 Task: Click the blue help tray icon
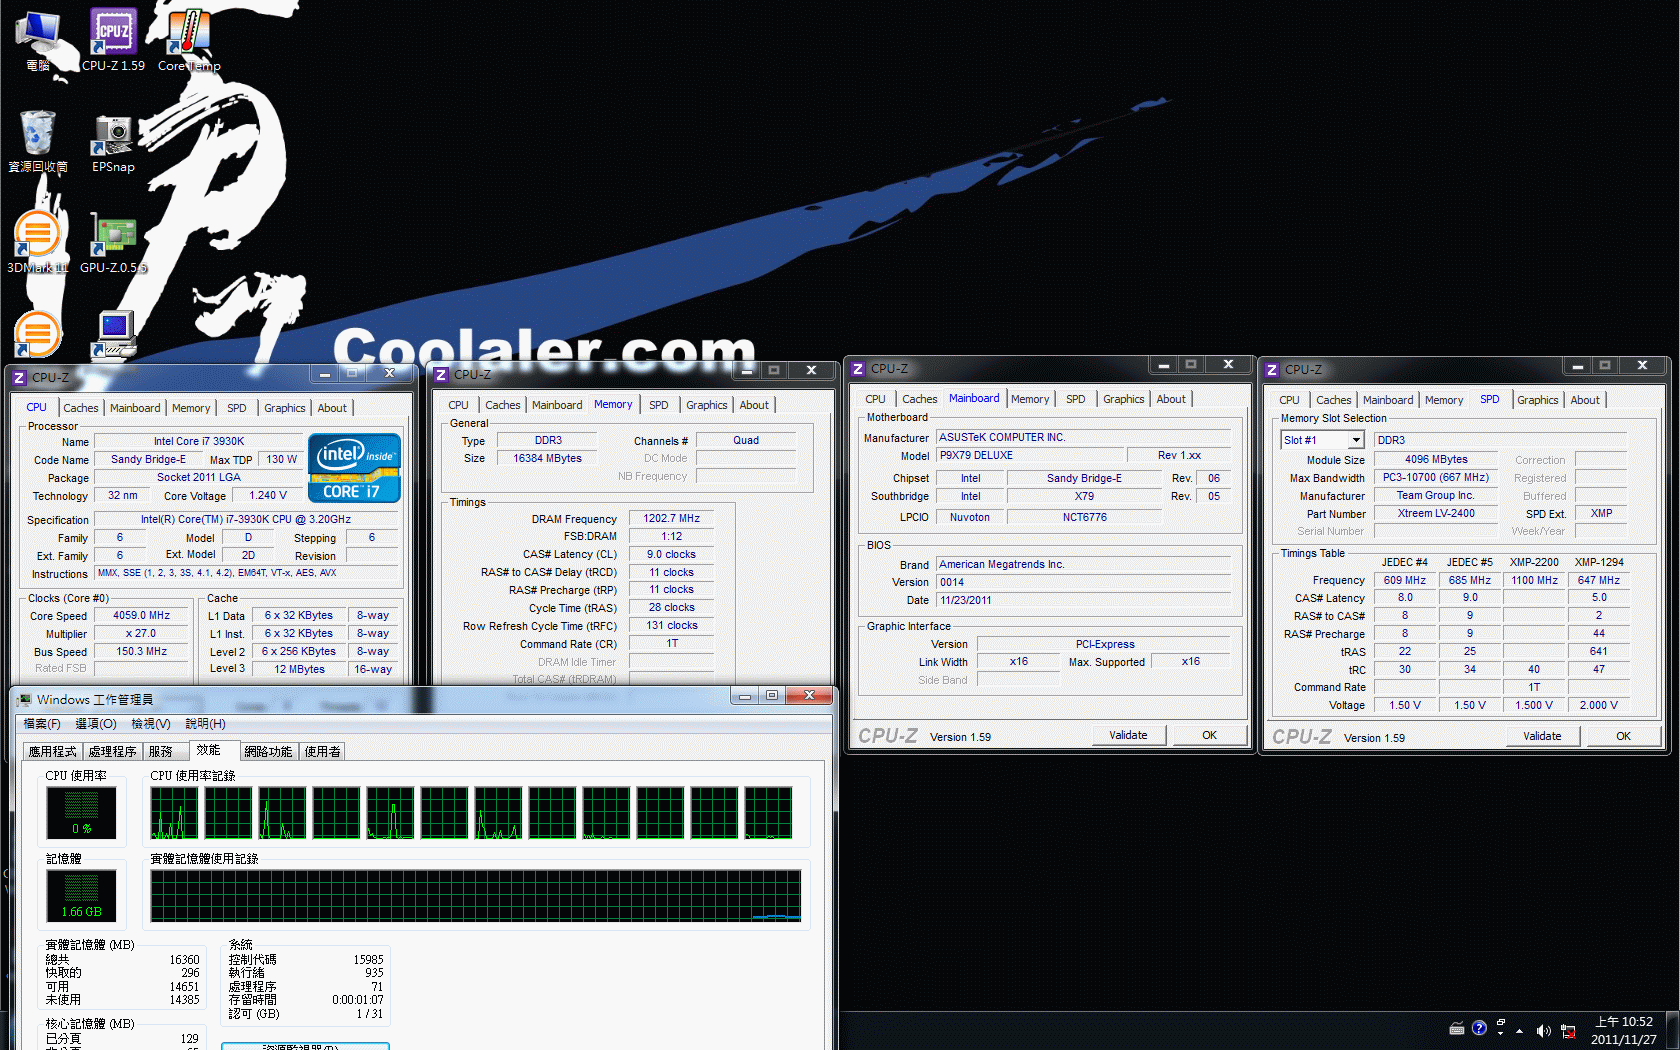coord(1479,1028)
